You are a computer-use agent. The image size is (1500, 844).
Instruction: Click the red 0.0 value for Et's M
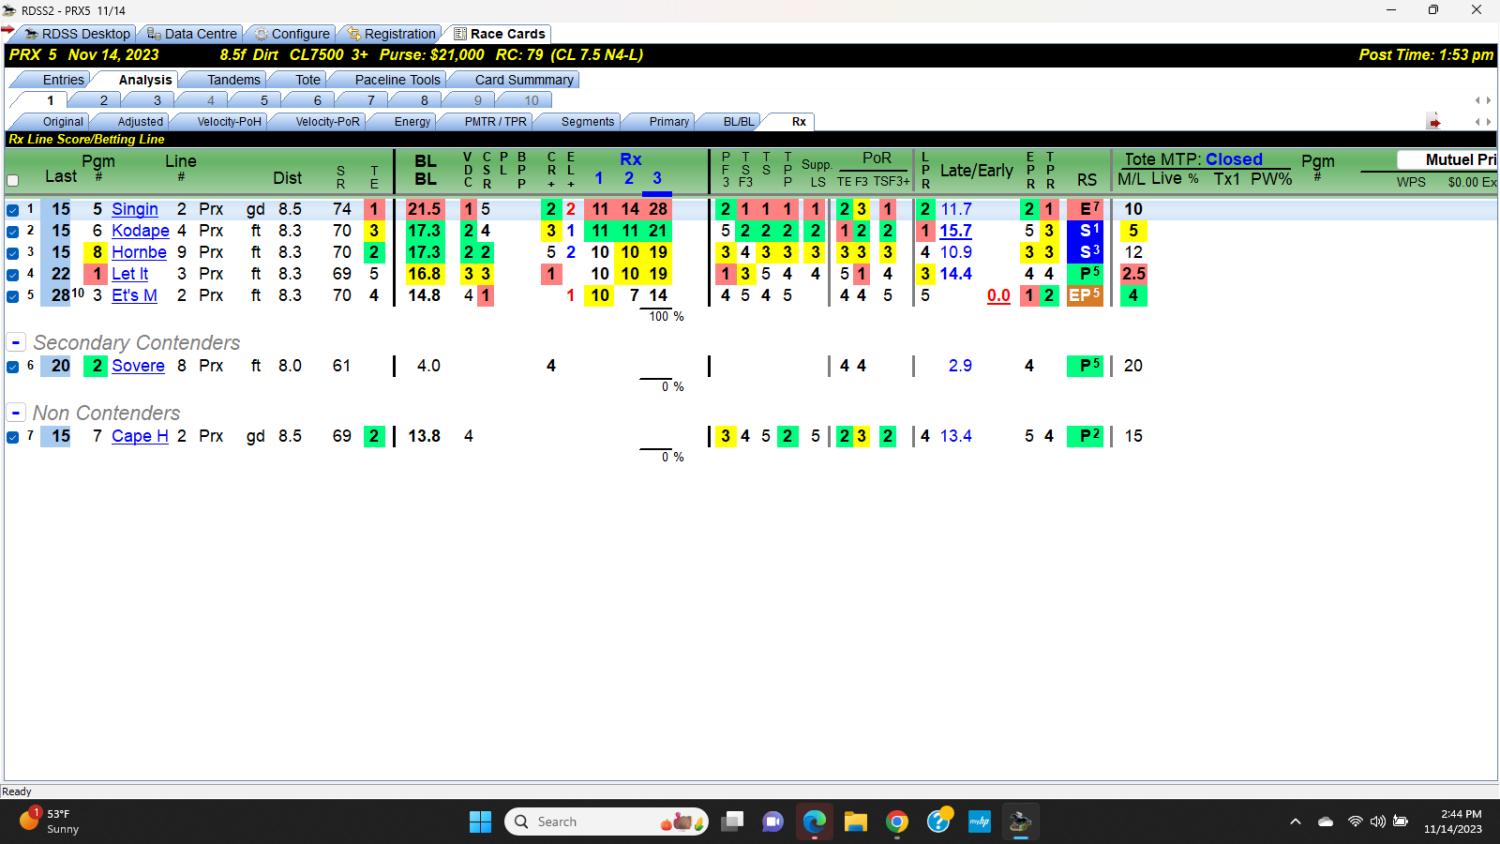[998, 296]
